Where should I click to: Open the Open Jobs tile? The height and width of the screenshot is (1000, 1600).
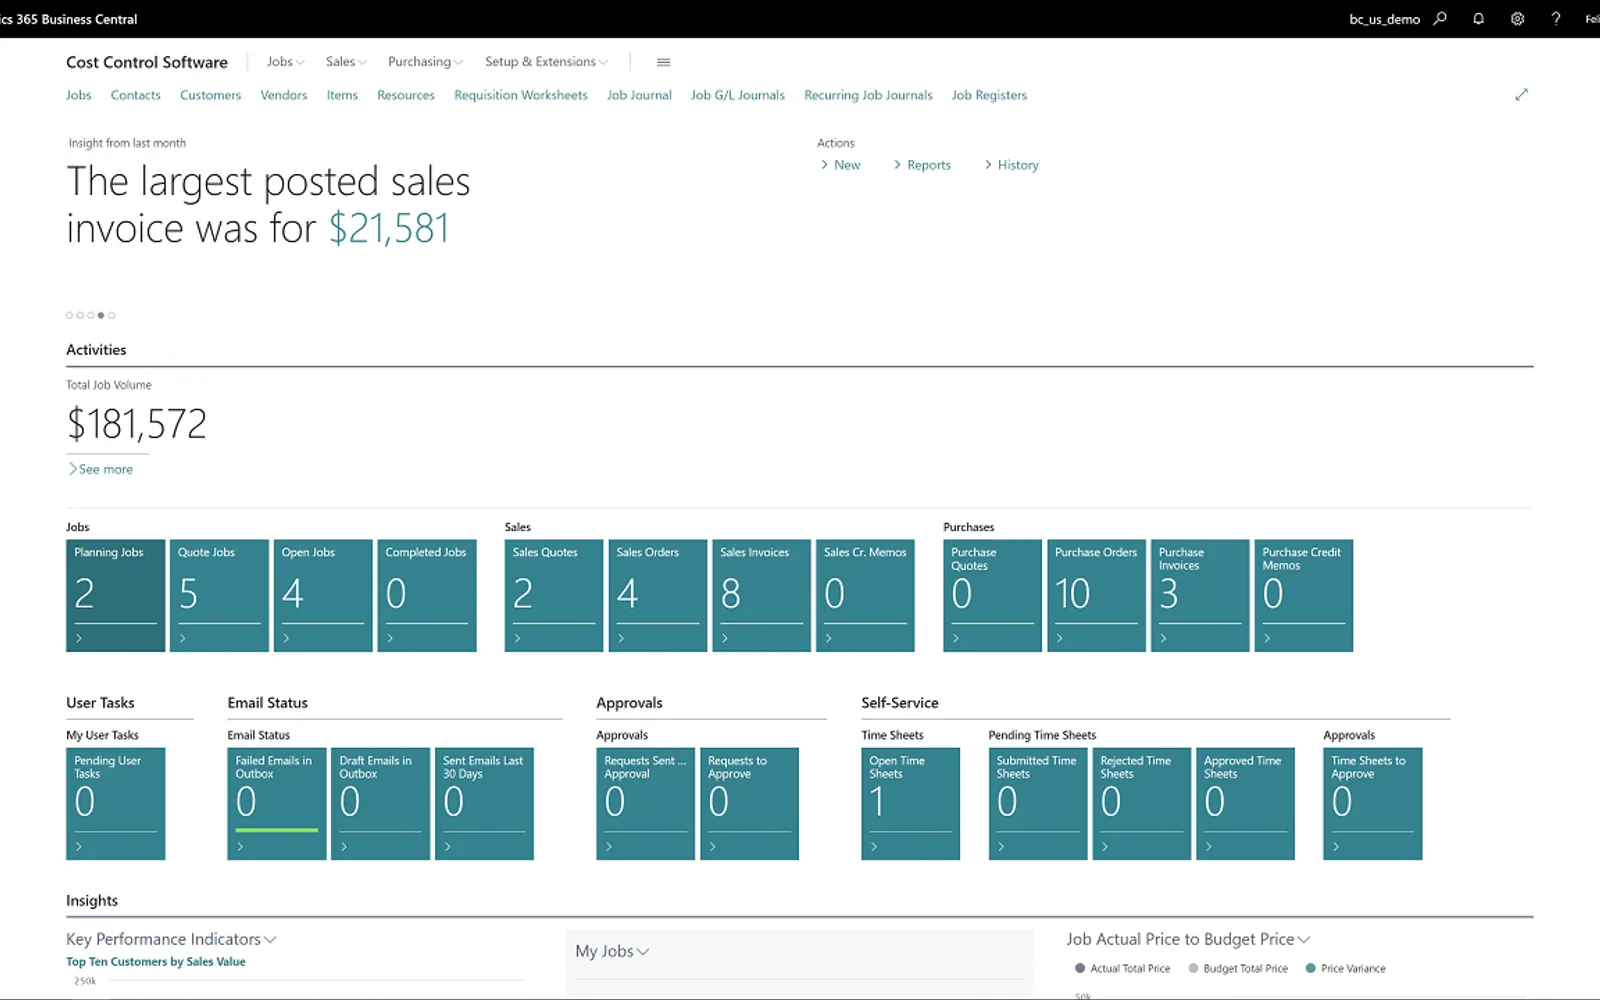323,596
